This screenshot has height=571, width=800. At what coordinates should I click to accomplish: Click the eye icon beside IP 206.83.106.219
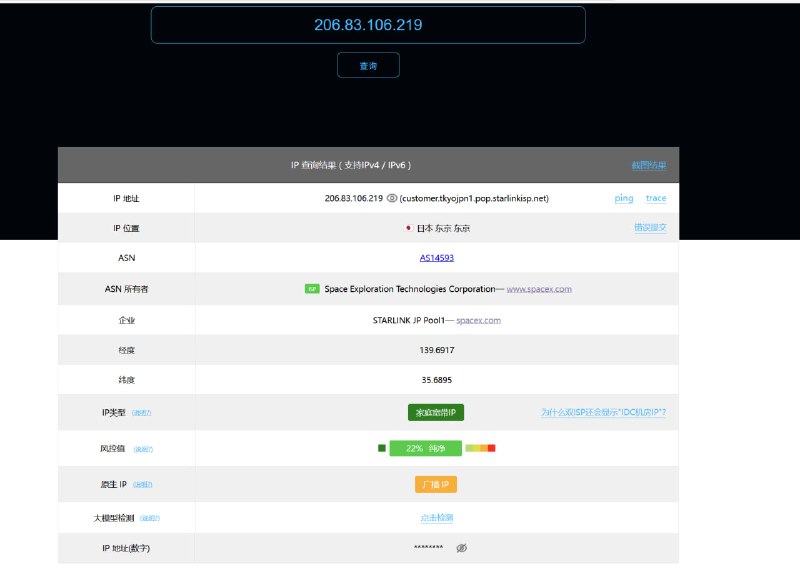coord(392,198)
